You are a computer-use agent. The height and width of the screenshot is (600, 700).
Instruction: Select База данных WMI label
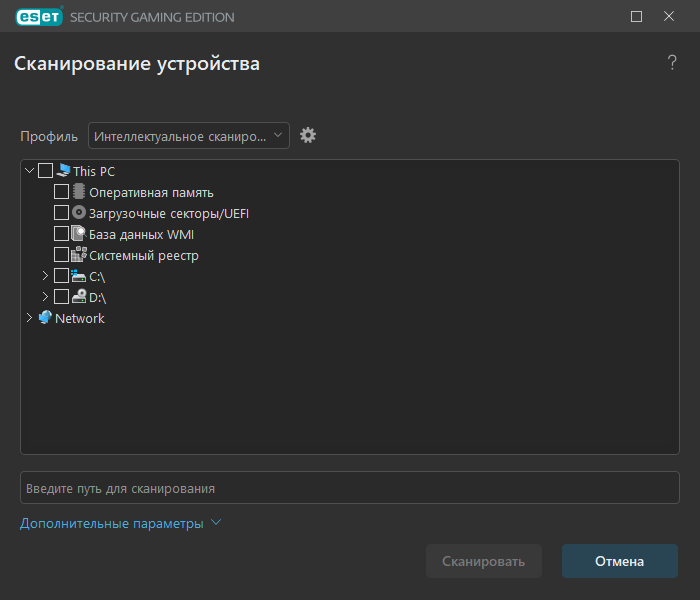point(142,234)
